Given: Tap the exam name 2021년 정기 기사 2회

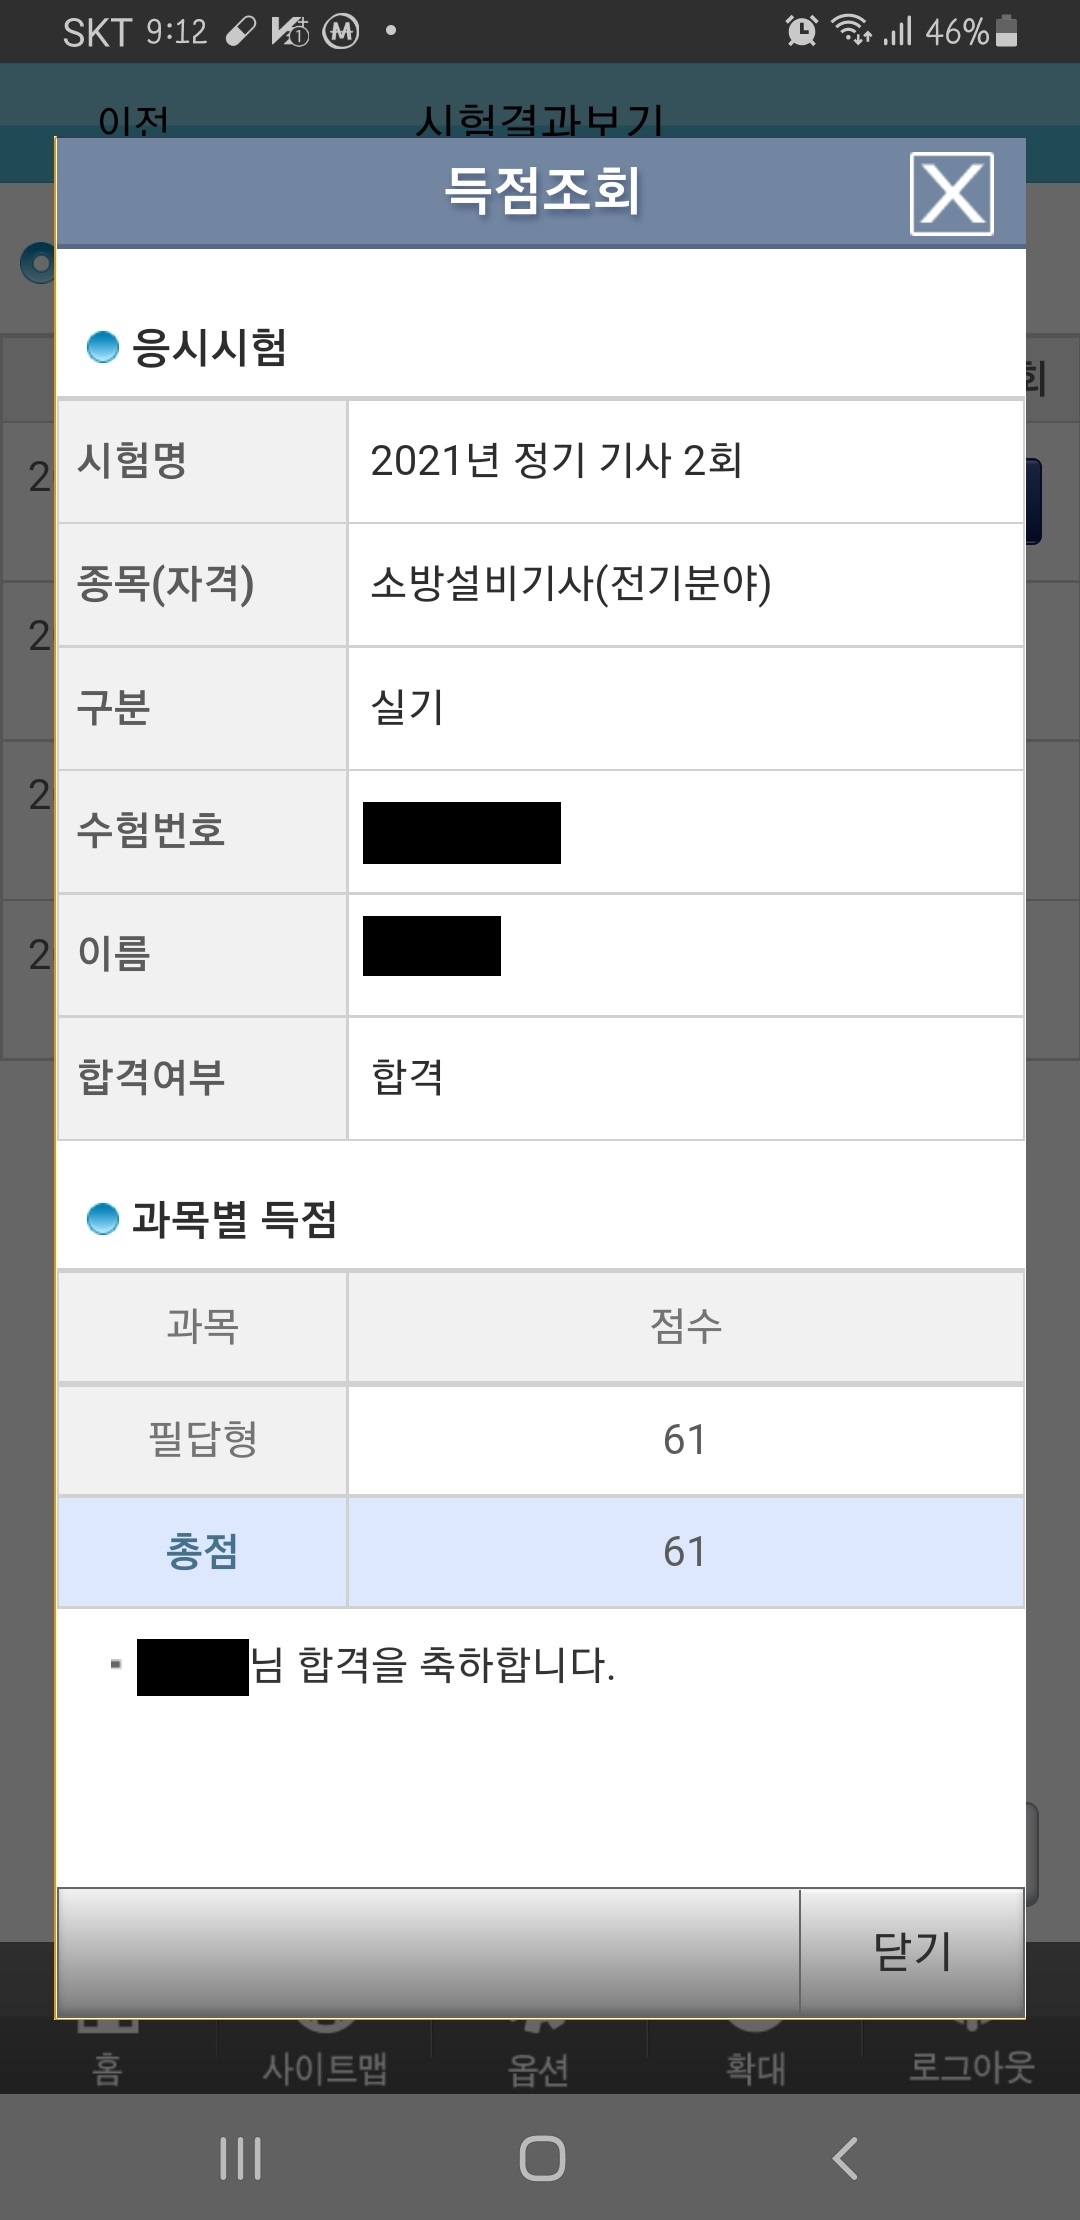Looking at the screenshot, I should pyautogui.click(x=556, y=460).
